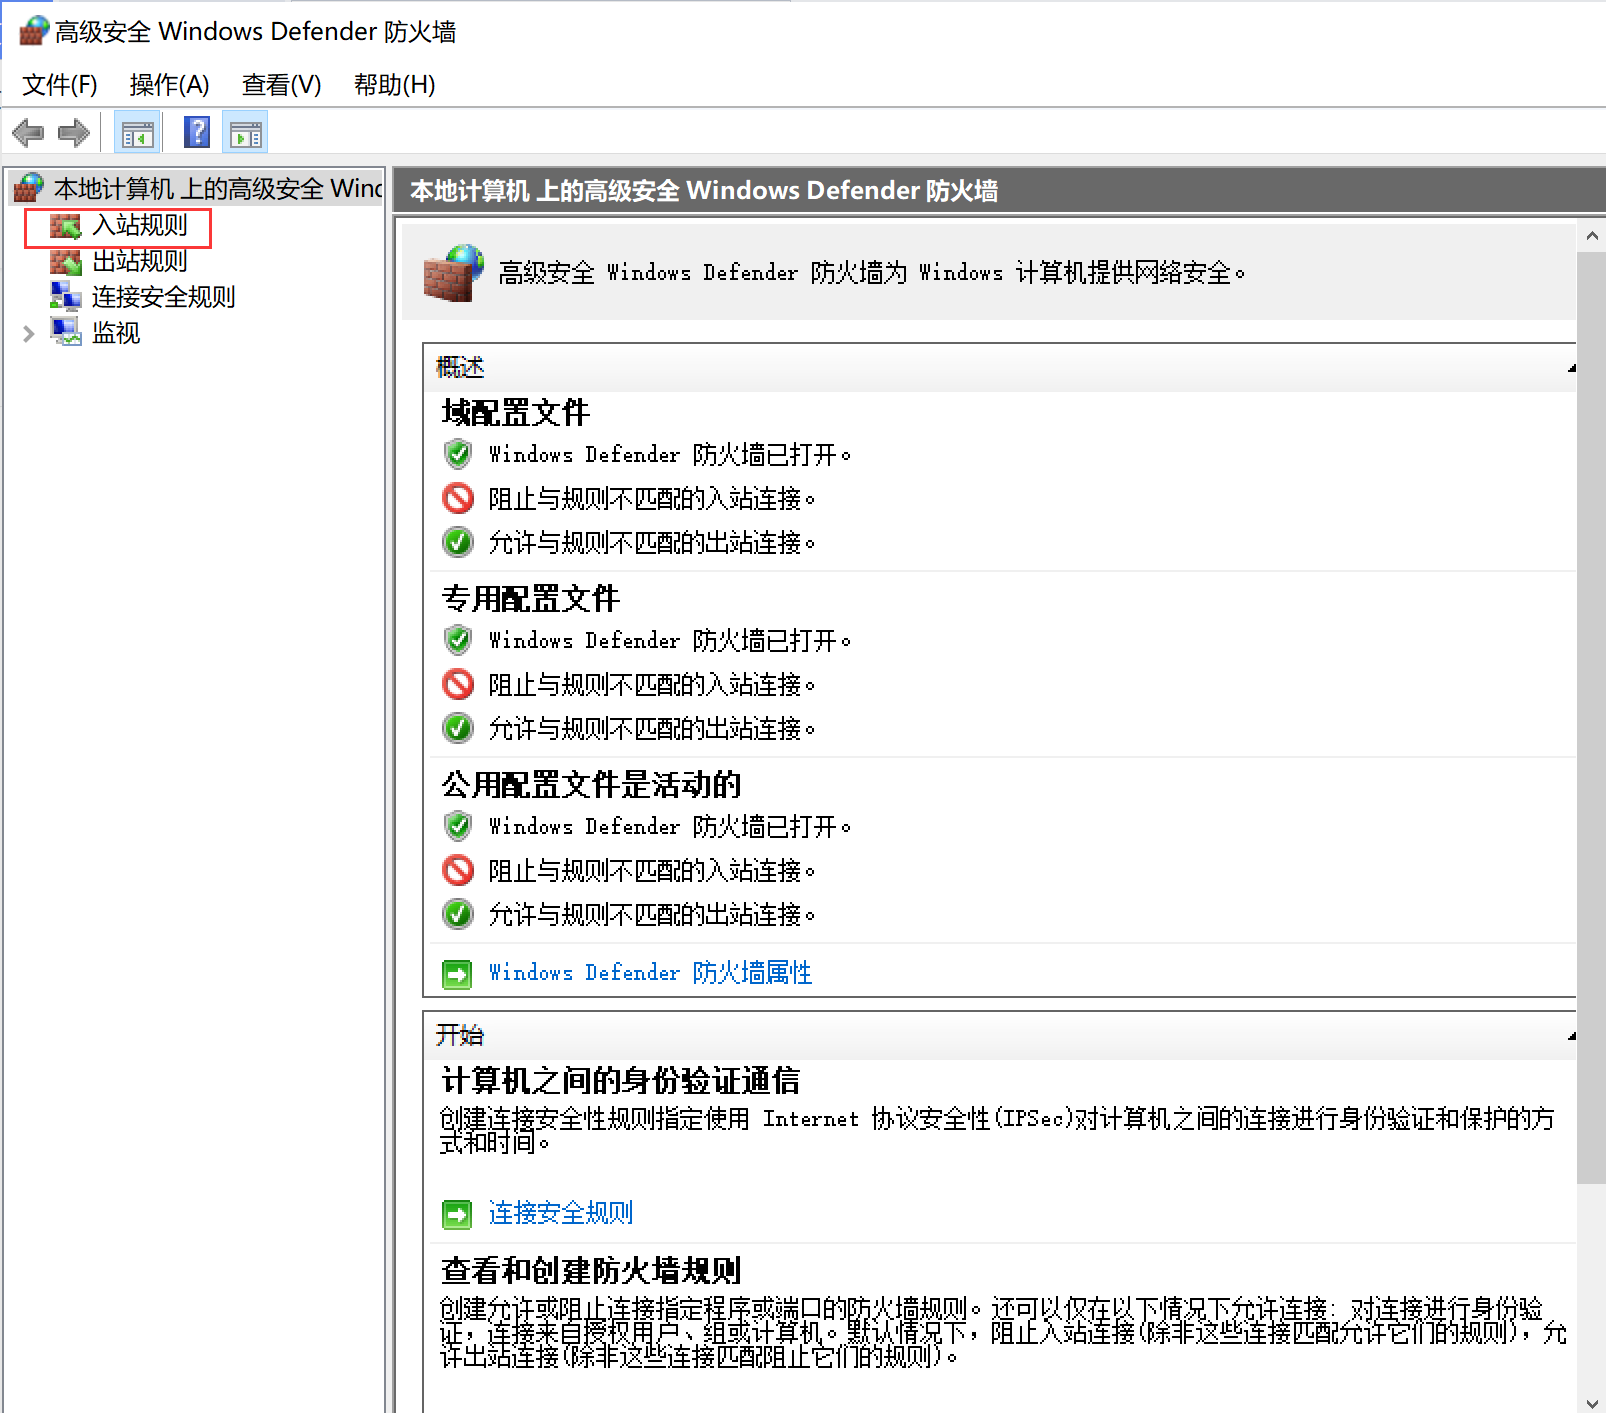The image size is (1606, 1413).
Task: Open the 文件(F) menu
Action: [x=60, y=85]
